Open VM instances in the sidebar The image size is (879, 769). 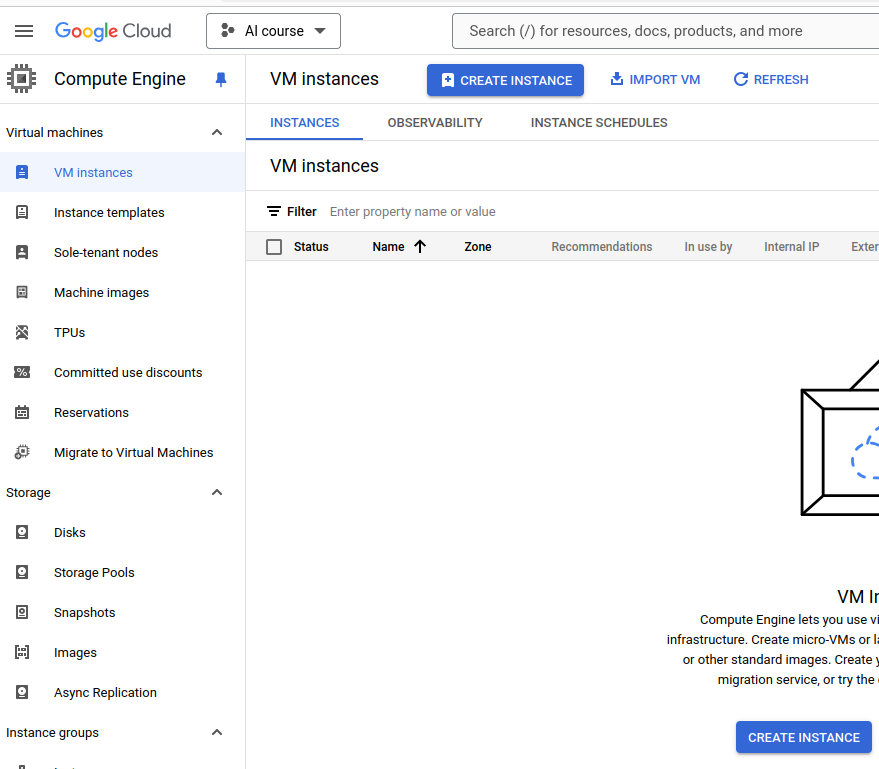93,173
